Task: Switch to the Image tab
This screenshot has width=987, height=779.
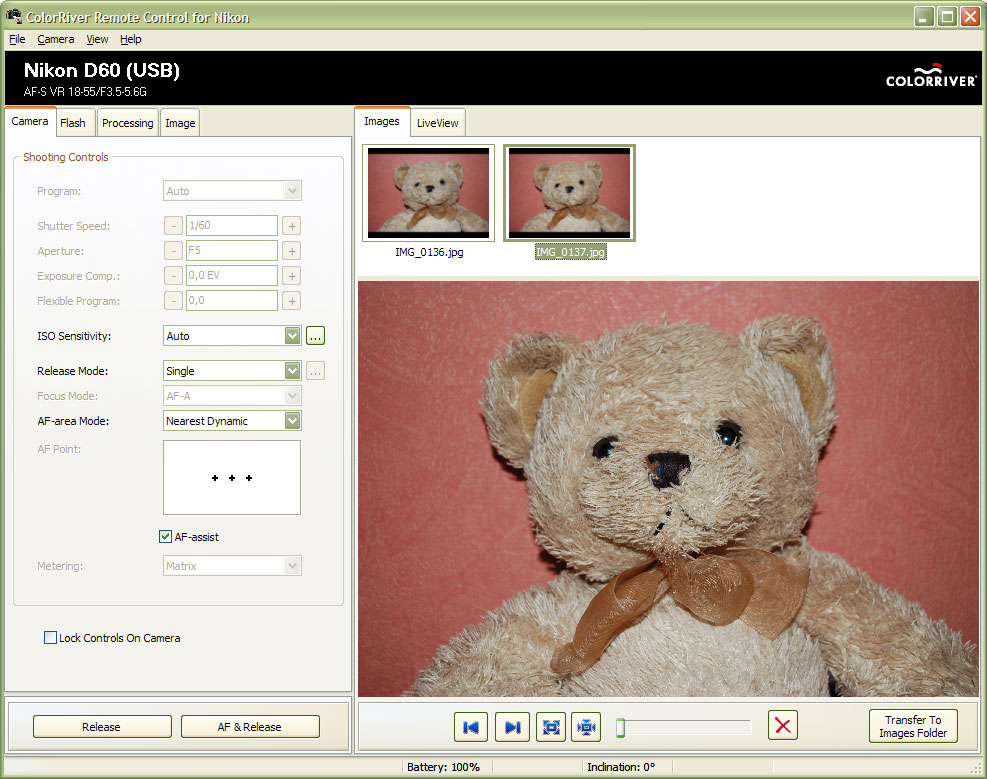Action: tap(180, 123)
